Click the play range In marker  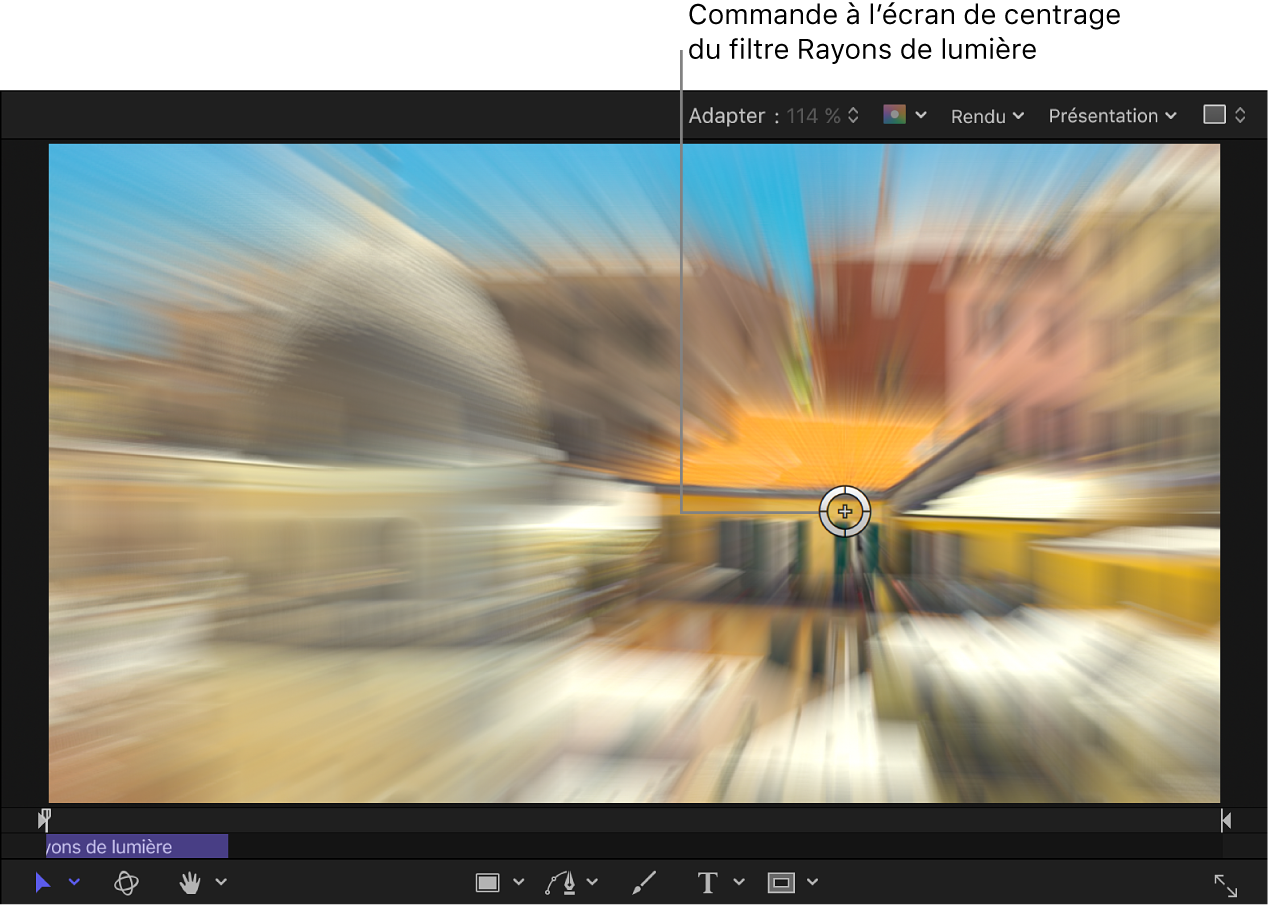click(x=44, y=820)
